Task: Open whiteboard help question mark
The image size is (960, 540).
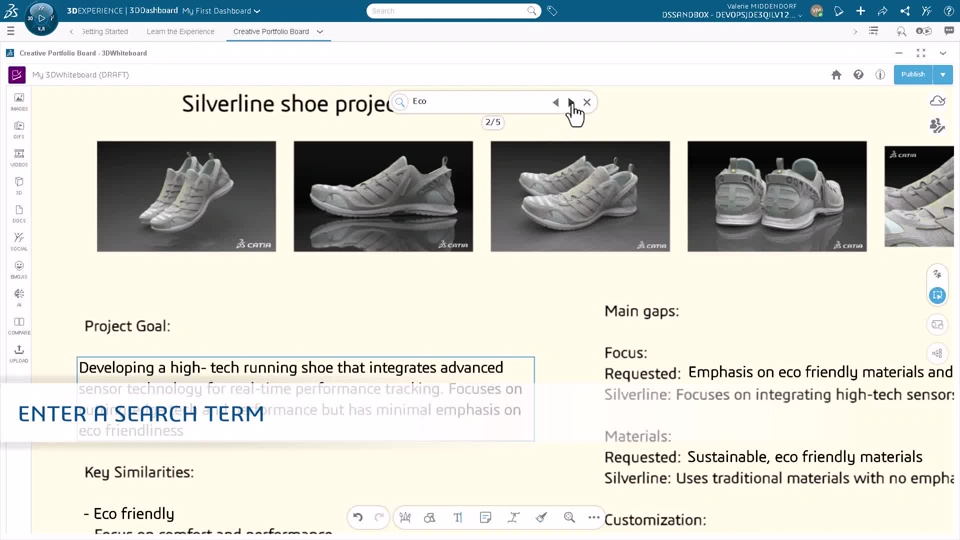Action: 858,75
